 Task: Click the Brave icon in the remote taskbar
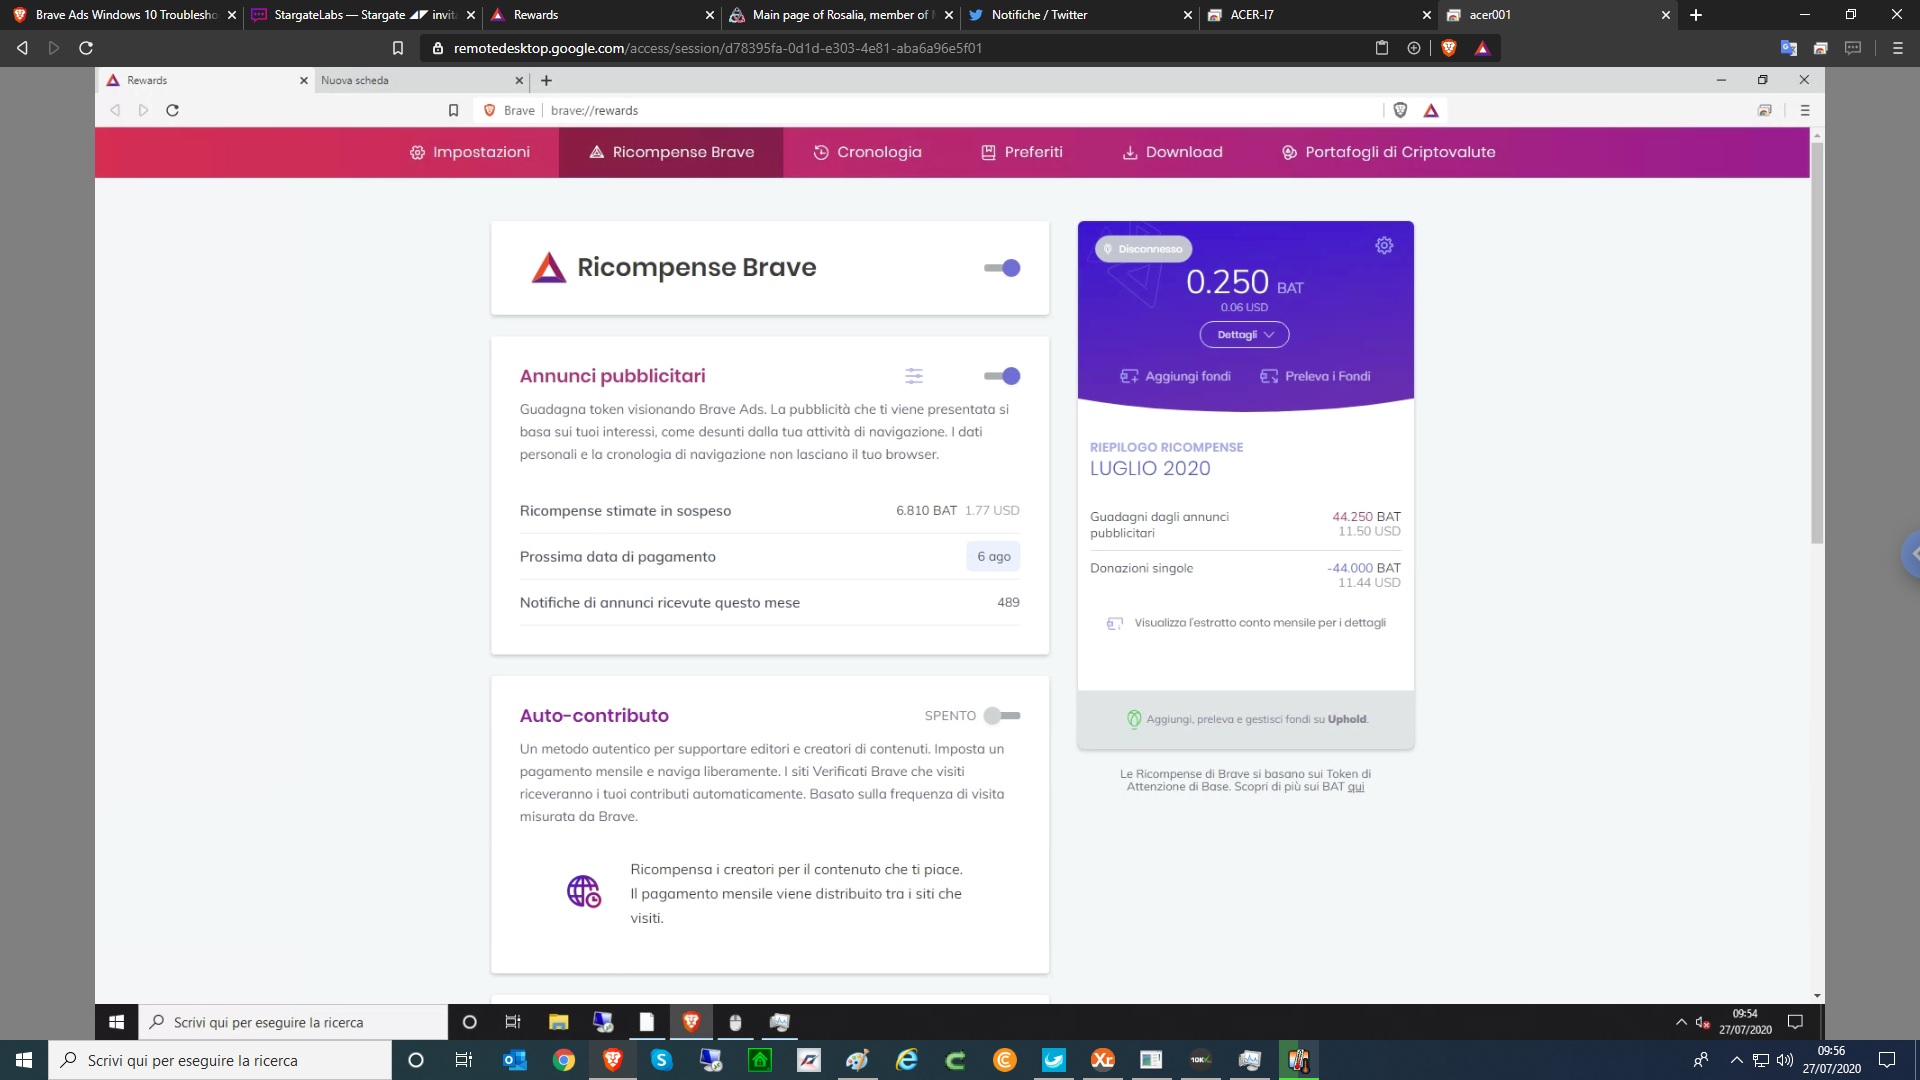tap(690, 1022)
